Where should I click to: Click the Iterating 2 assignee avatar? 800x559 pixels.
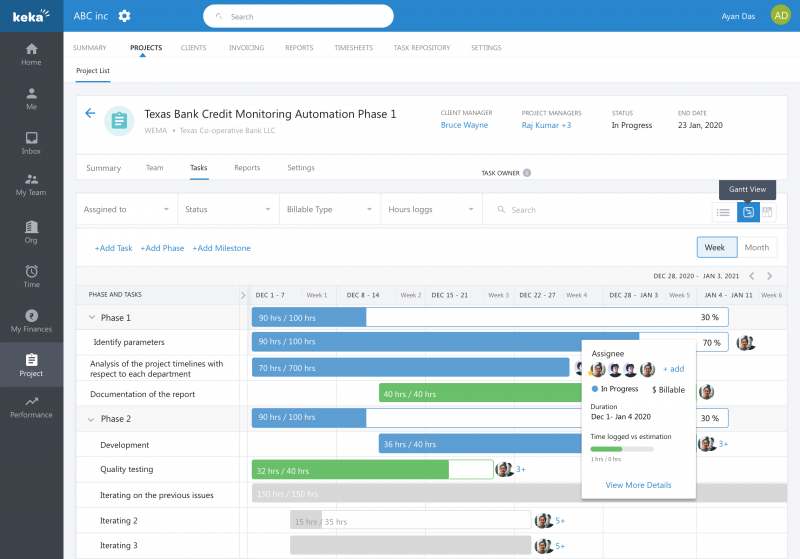click(x=543, y=521)
